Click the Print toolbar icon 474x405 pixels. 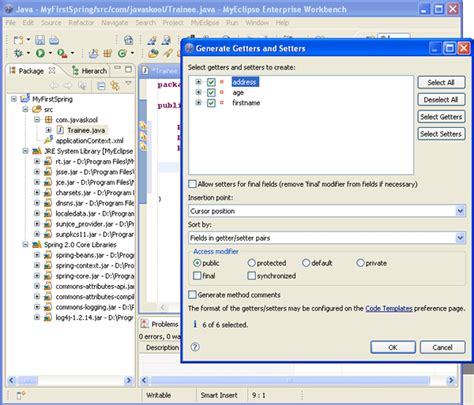click(54, 40)
